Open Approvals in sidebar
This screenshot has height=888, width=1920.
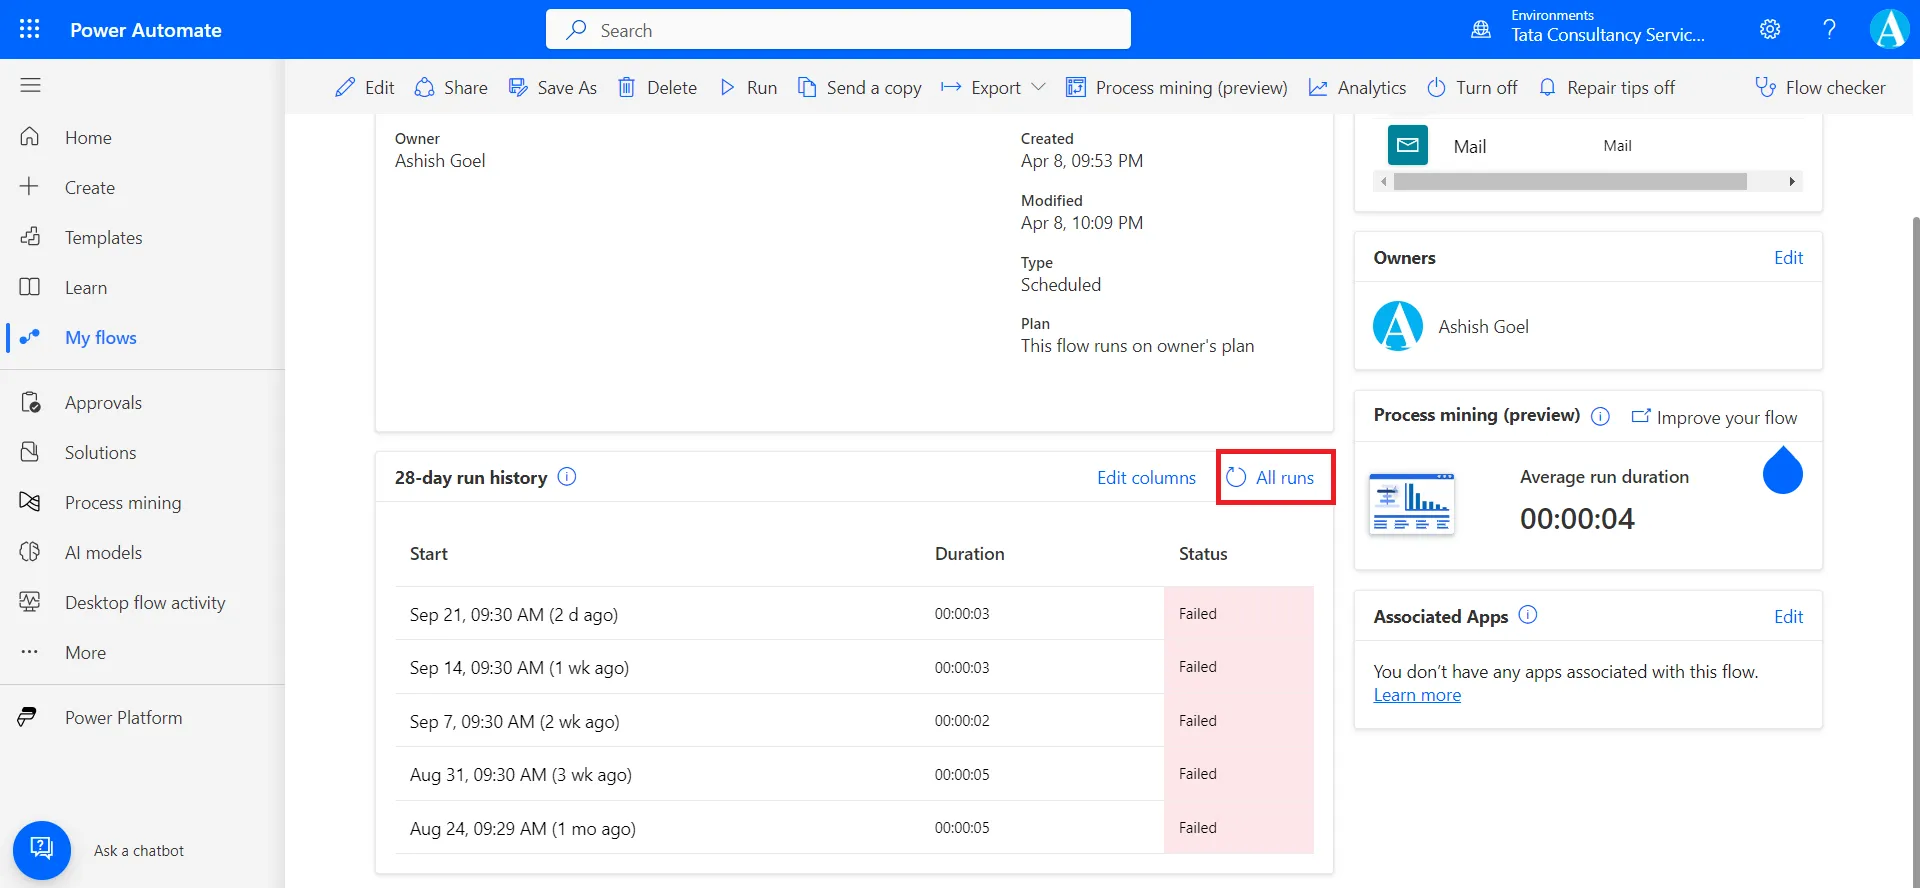click(142, 402)
